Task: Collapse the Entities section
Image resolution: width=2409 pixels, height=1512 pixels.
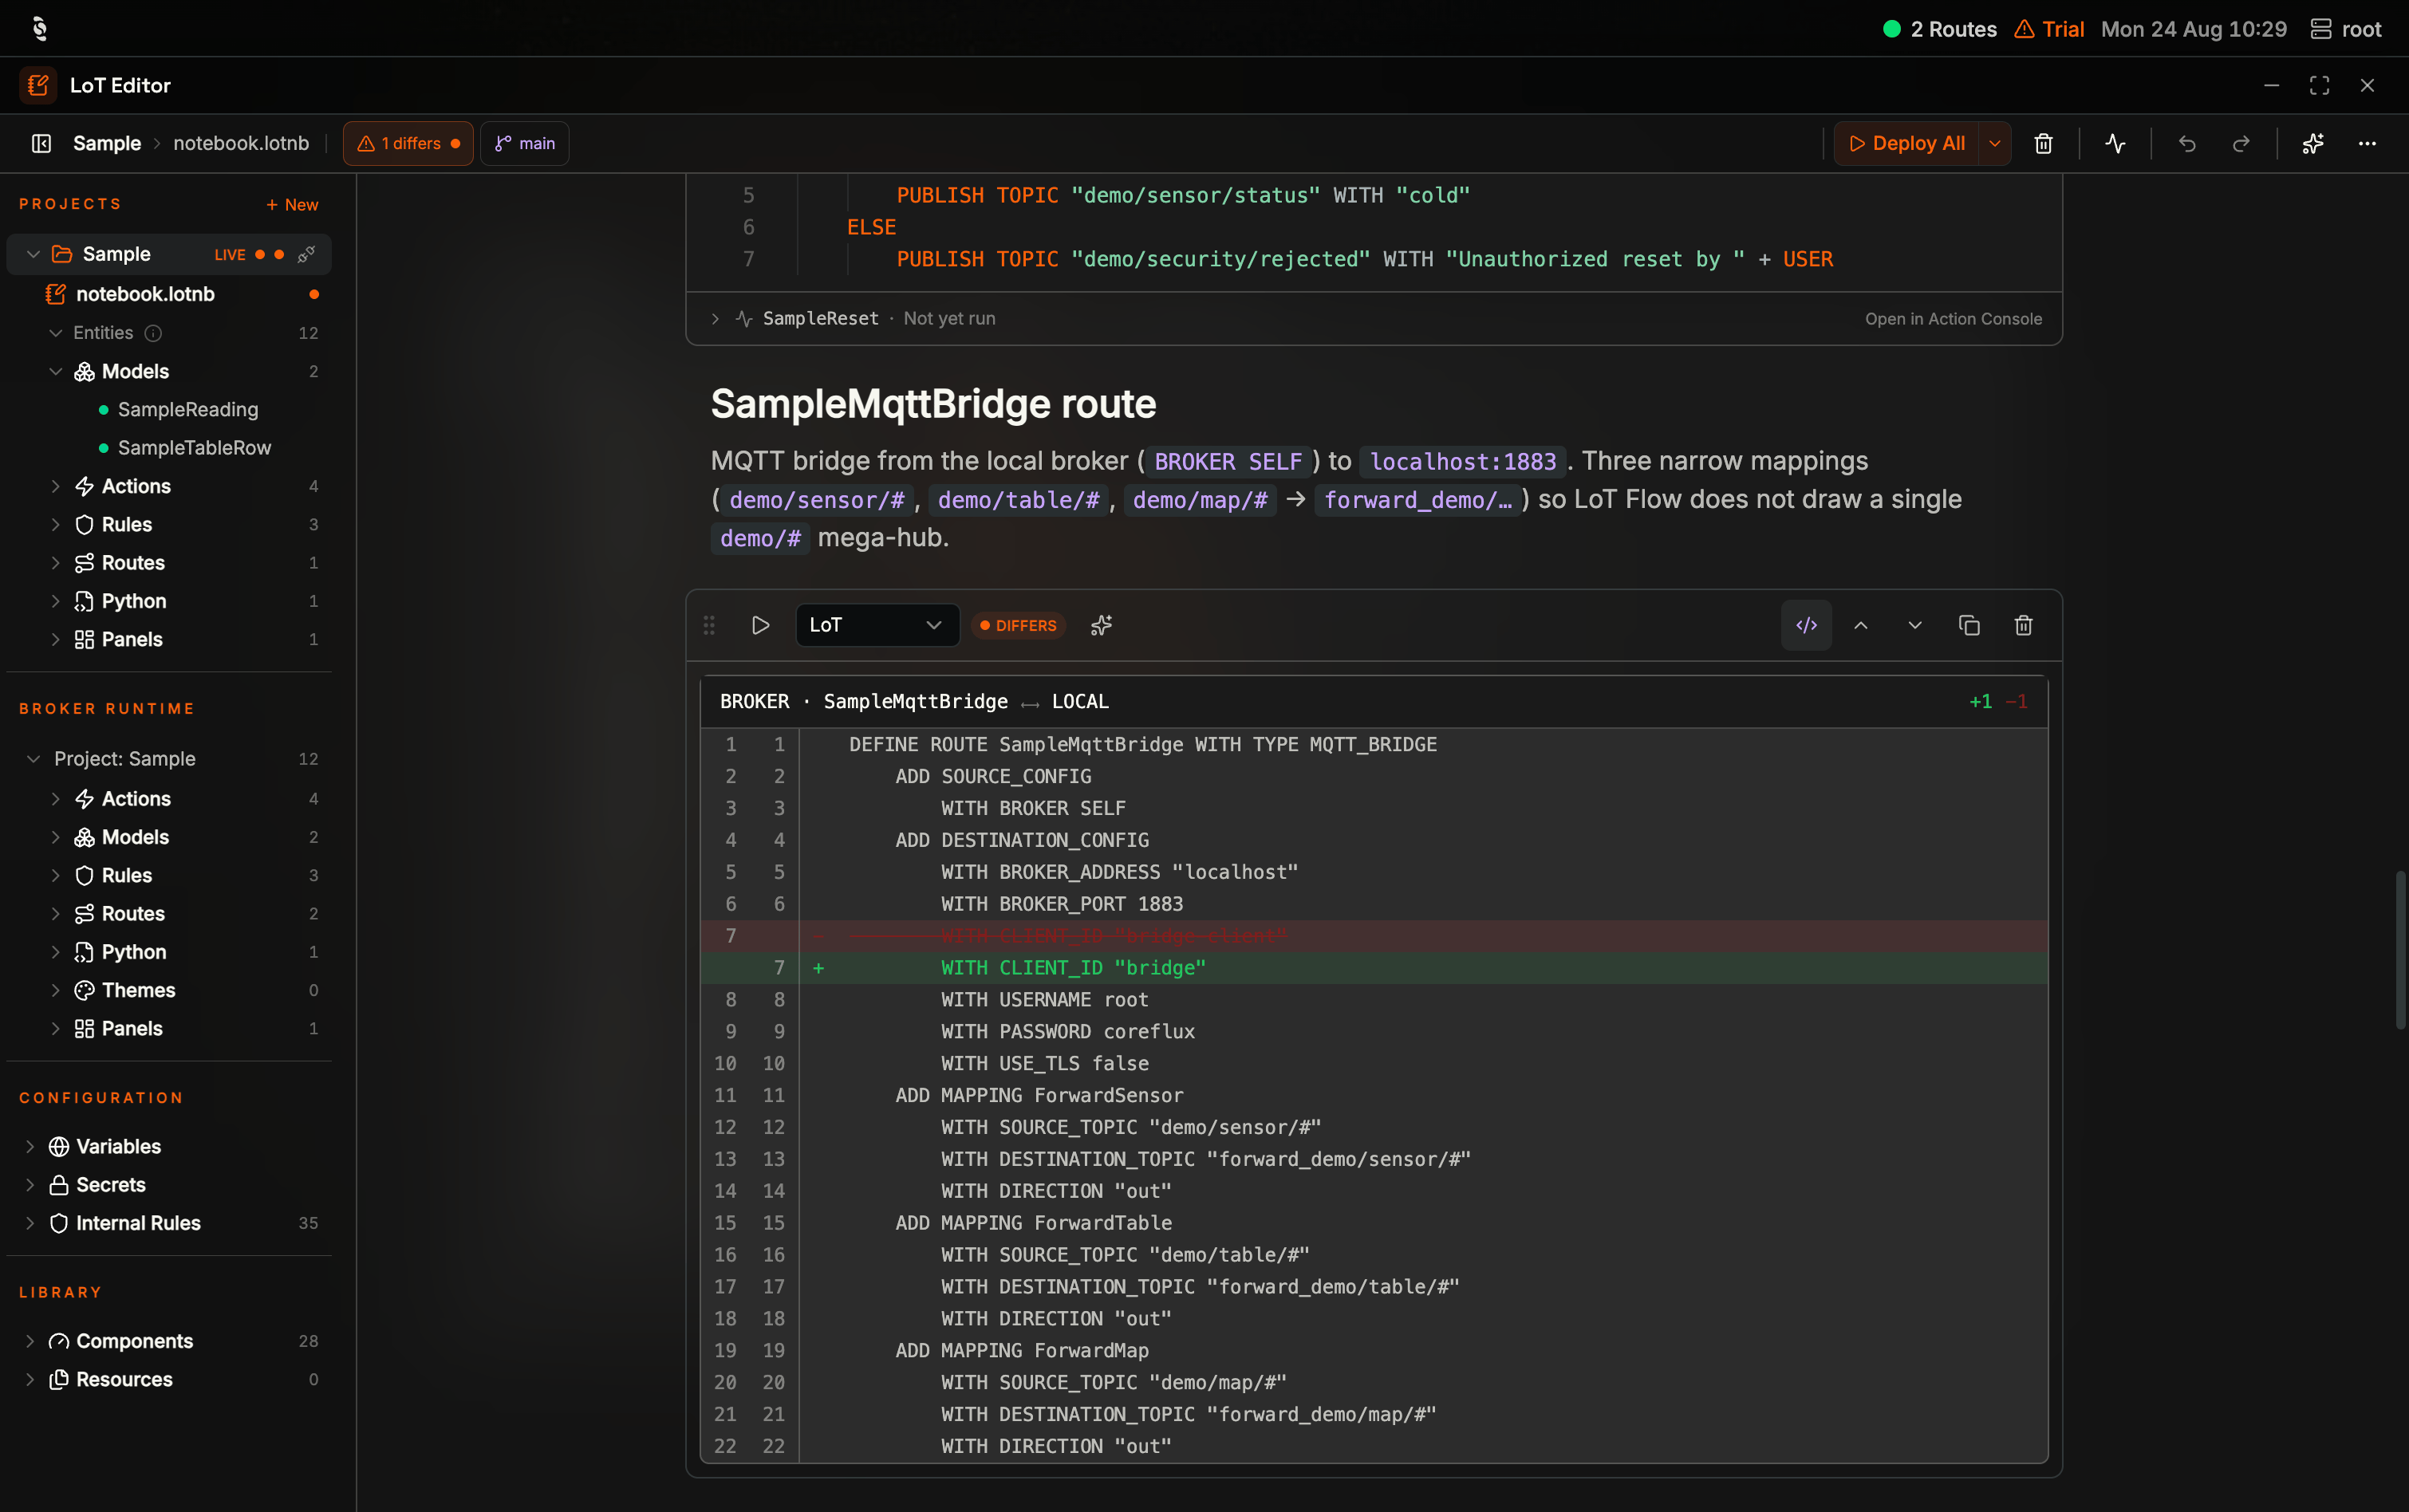Action: (56, 333)
